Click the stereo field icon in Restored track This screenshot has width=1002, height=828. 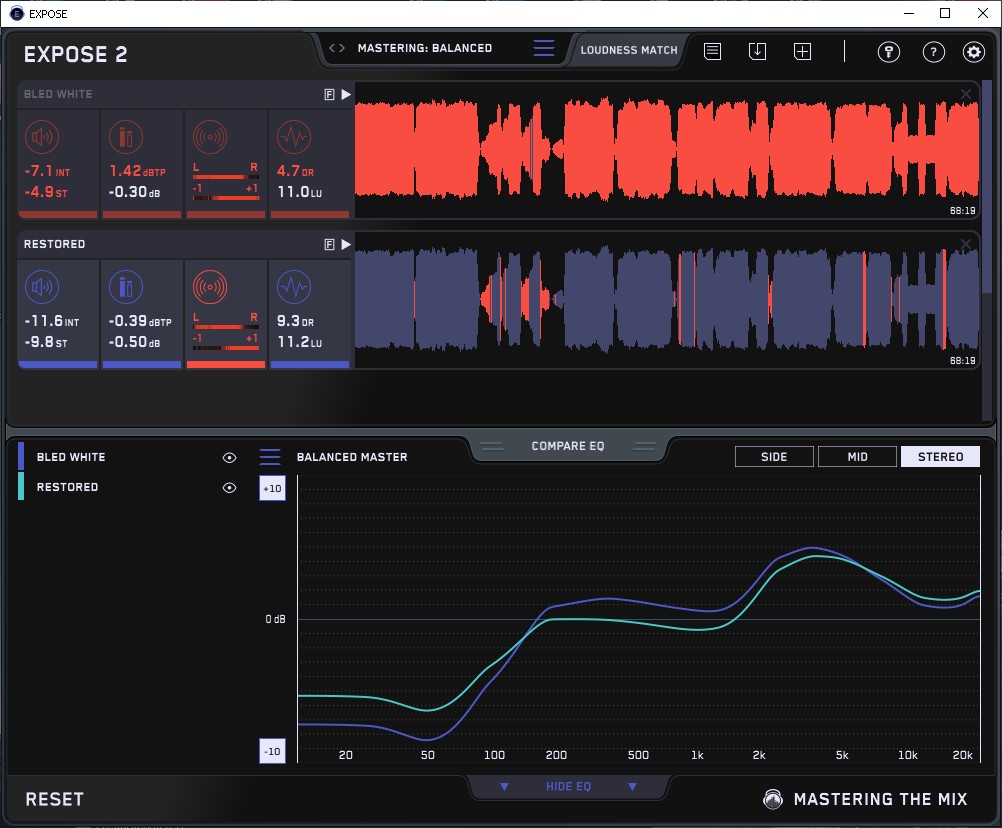[210, 287]
